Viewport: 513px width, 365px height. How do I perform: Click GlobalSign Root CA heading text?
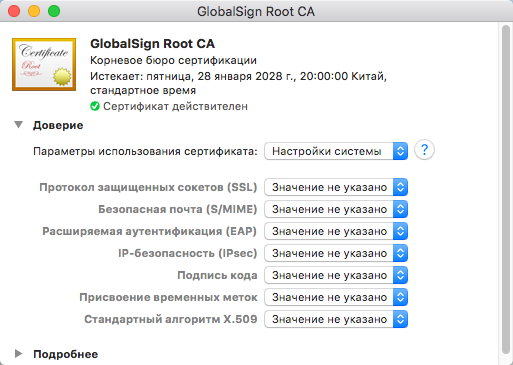point(152,44)
